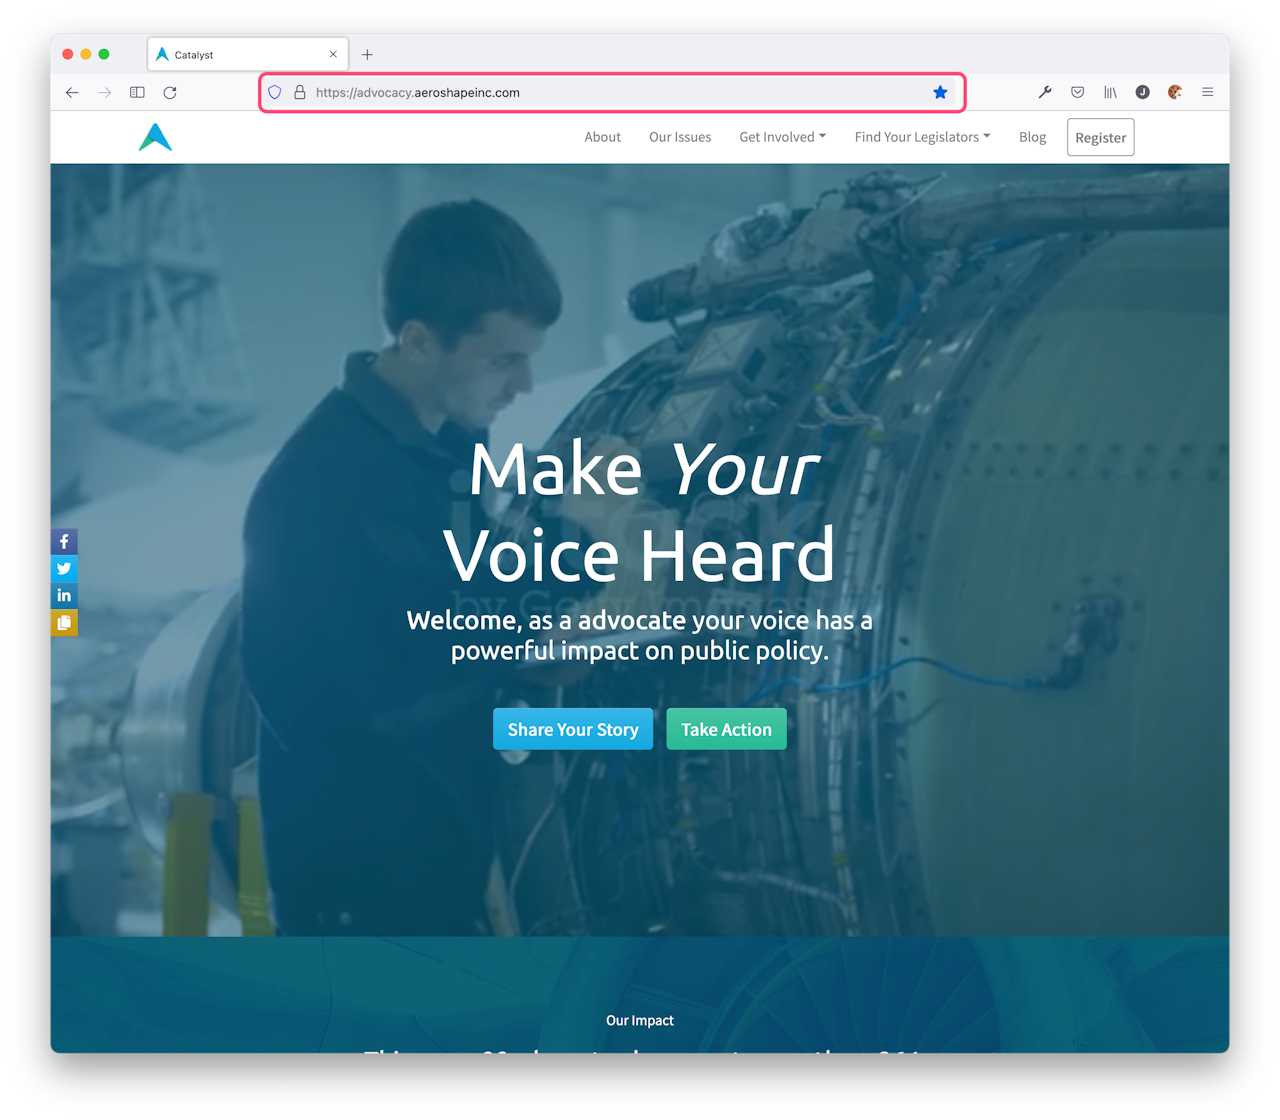The width and height of the screenshot is (1280, 1120).
Task: Open the browser Library icon
Action: [x=1110, y=92]
